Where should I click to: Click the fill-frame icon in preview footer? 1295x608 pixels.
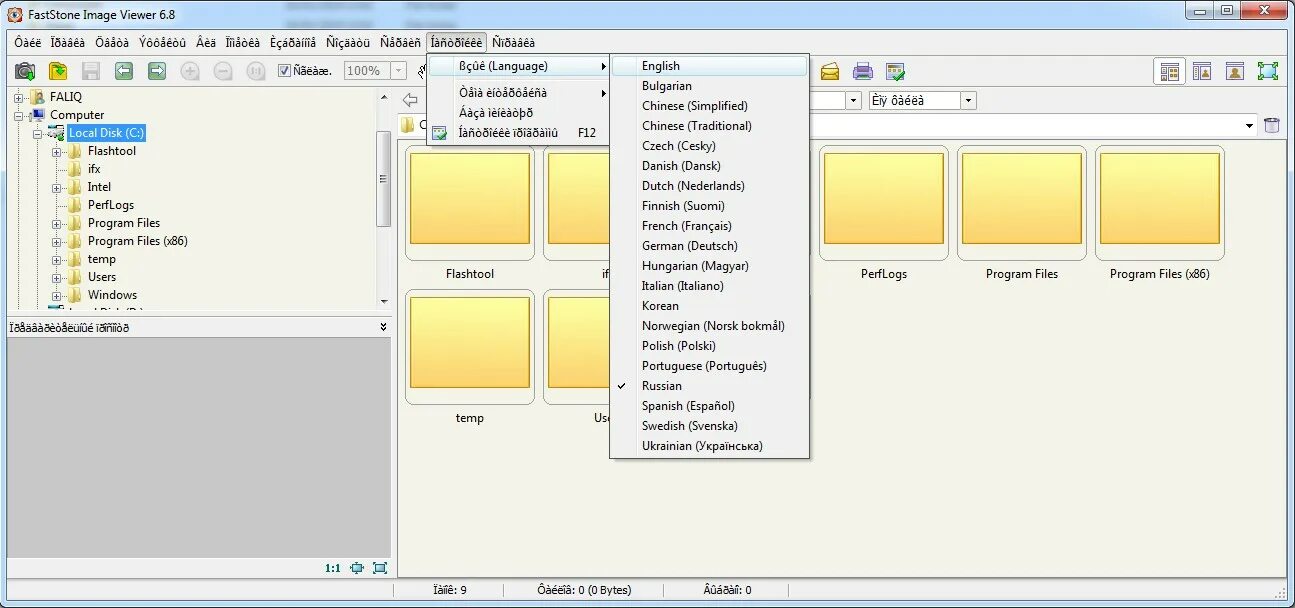click(x=380, y=568)
